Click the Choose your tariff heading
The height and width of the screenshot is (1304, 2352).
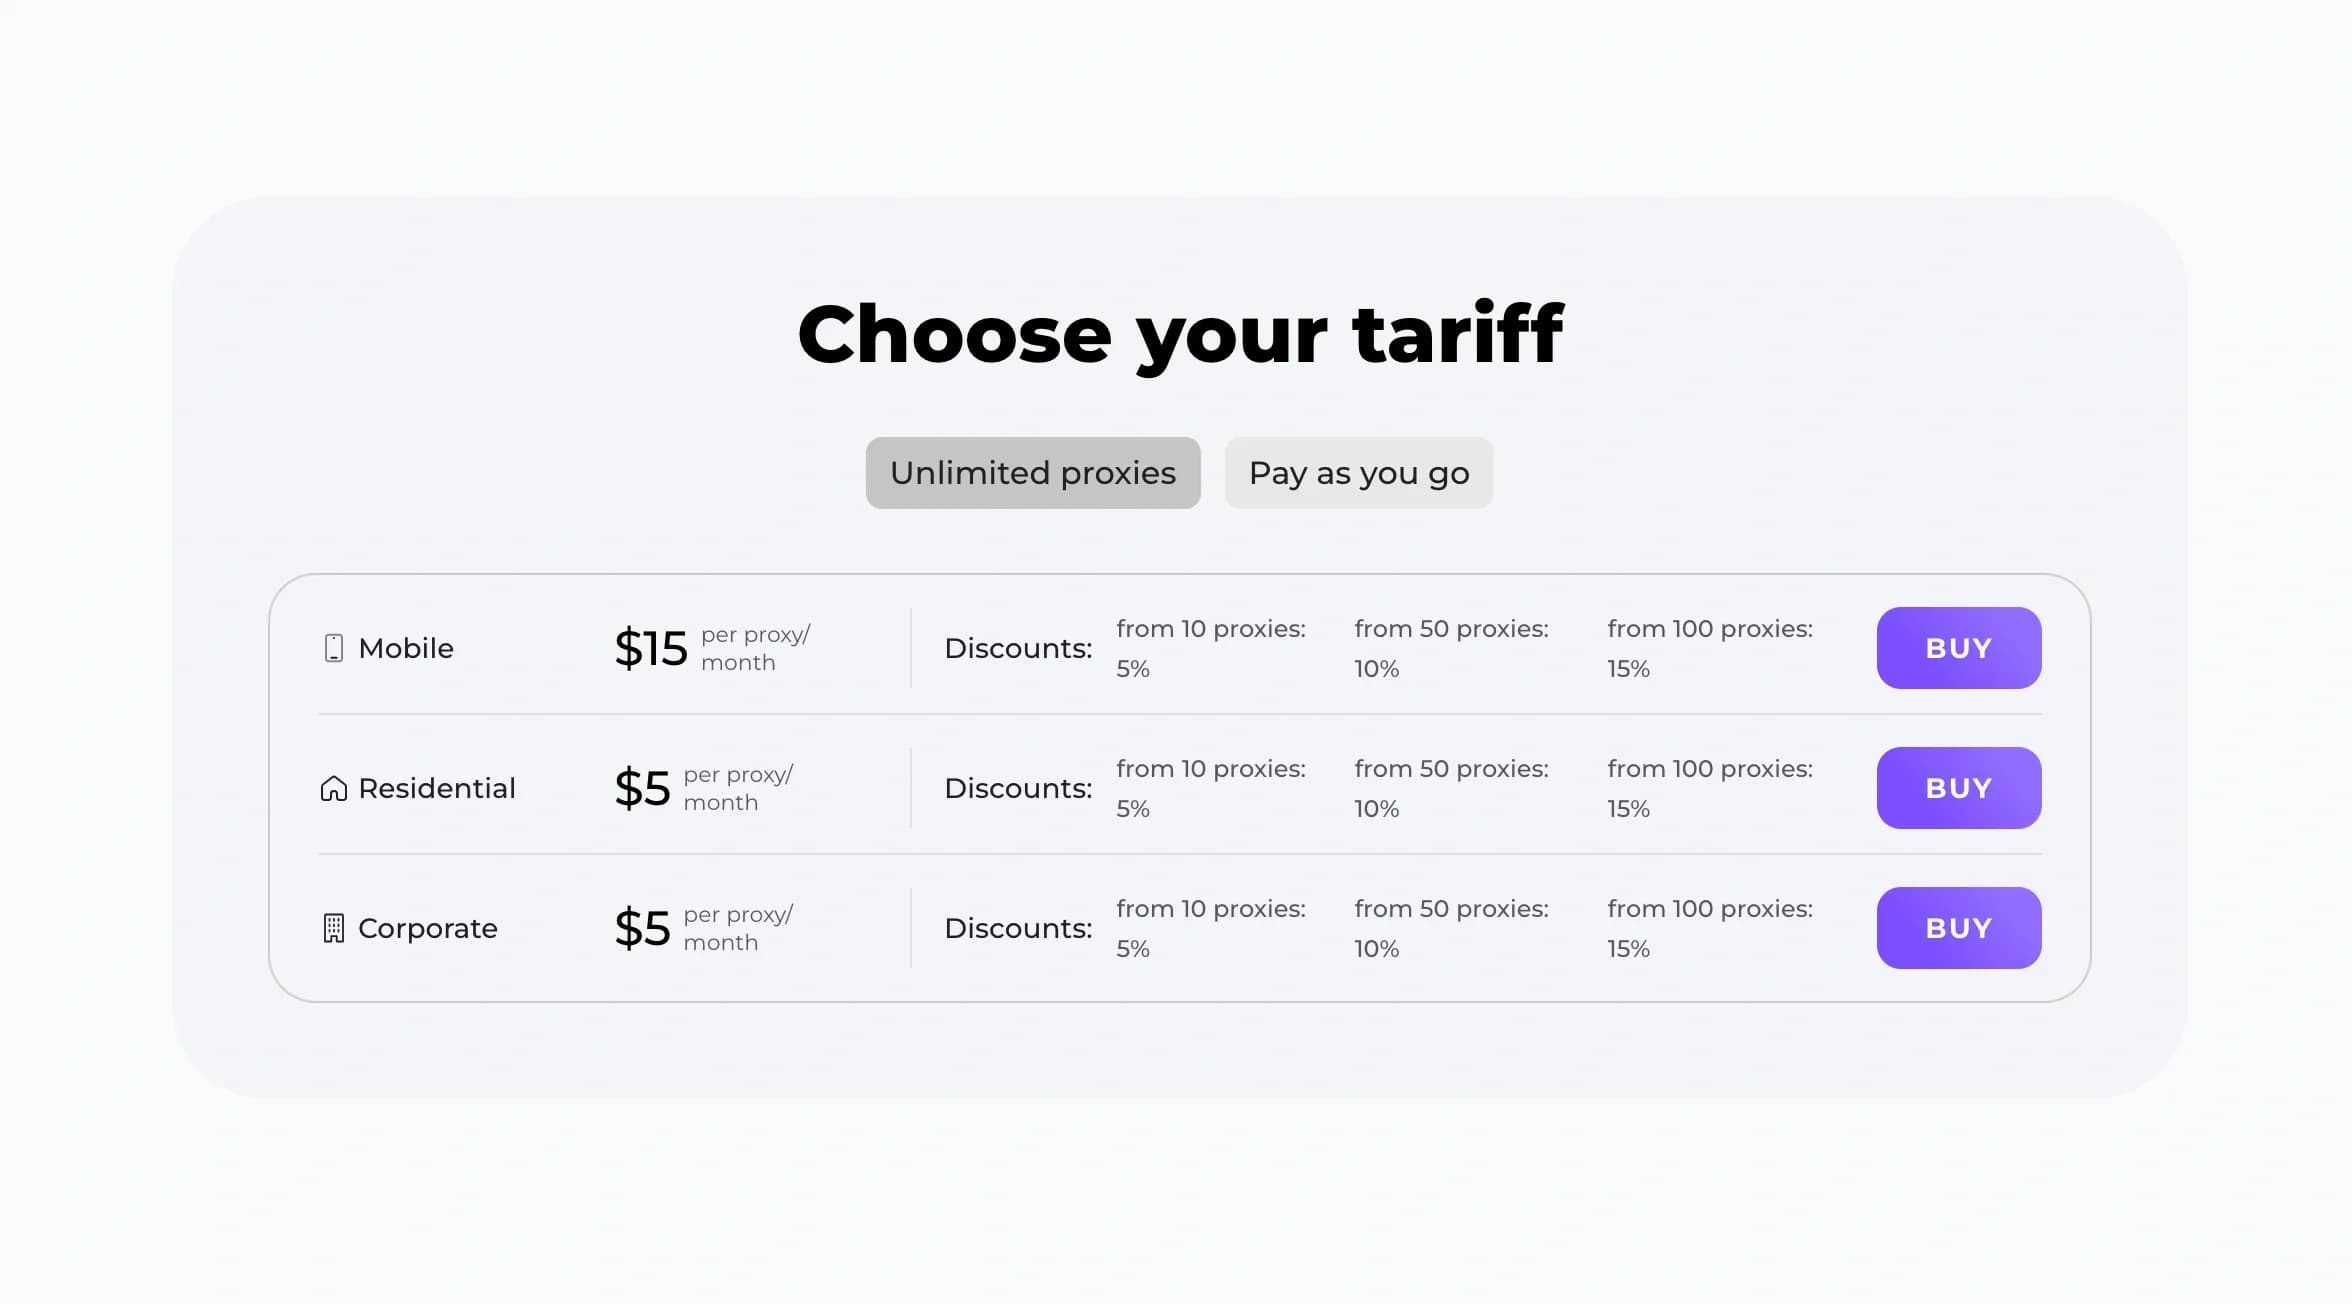1180,334
